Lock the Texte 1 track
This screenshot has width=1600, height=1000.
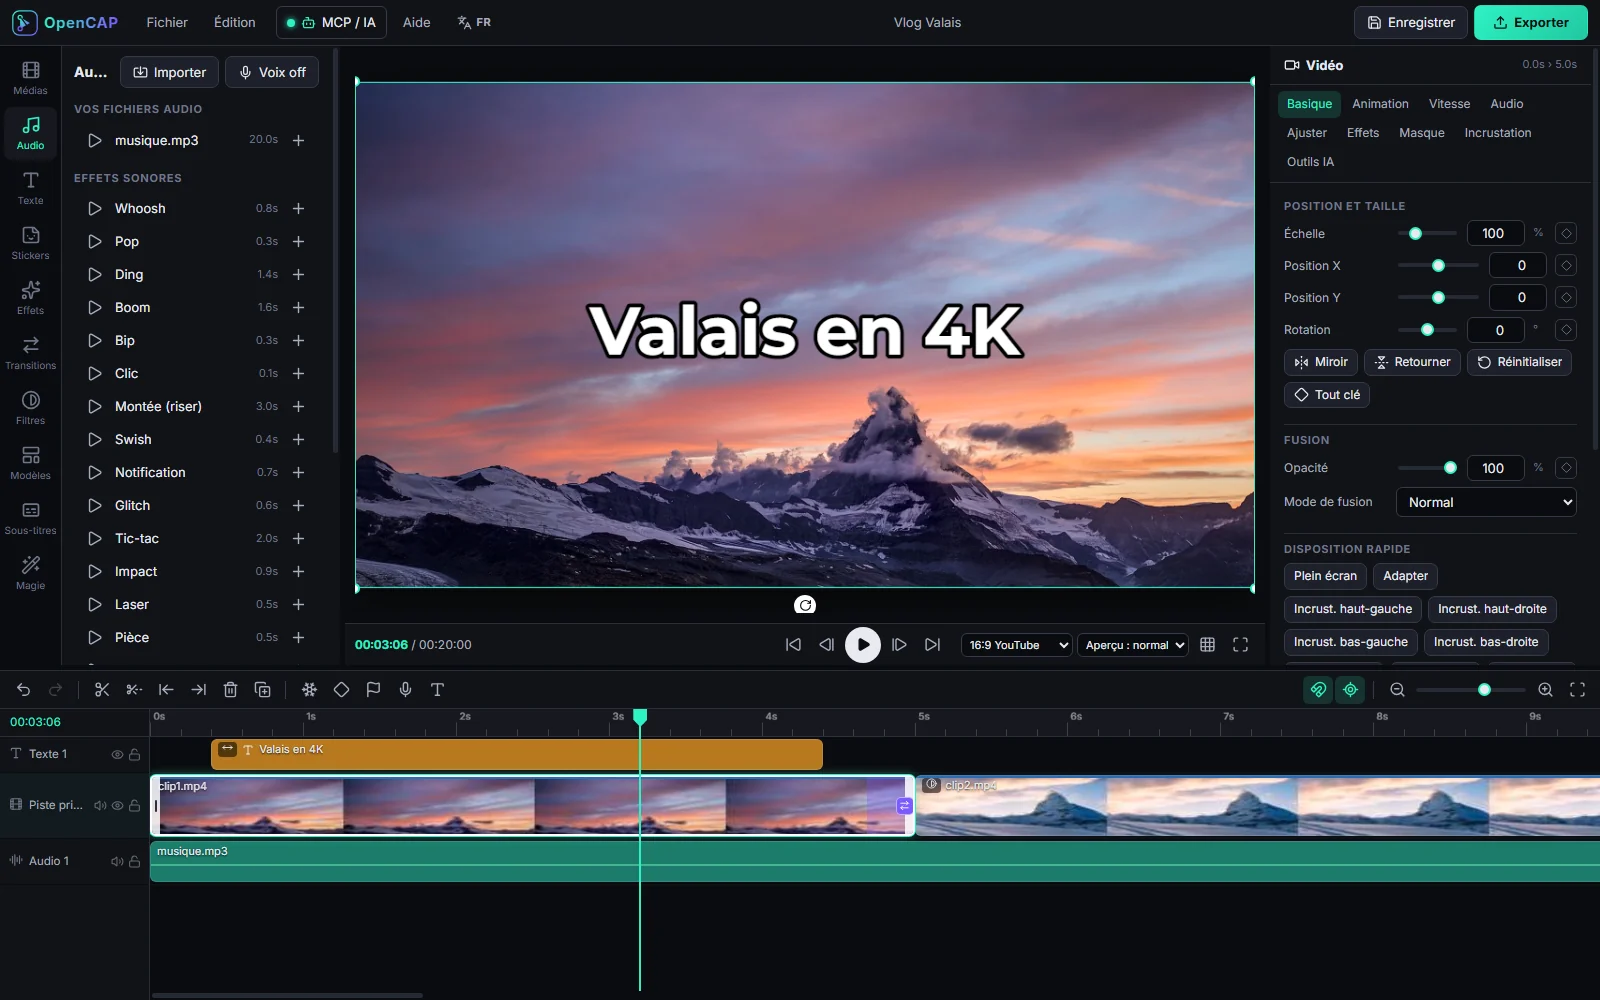pyautogui.click(x=134, y=754)
